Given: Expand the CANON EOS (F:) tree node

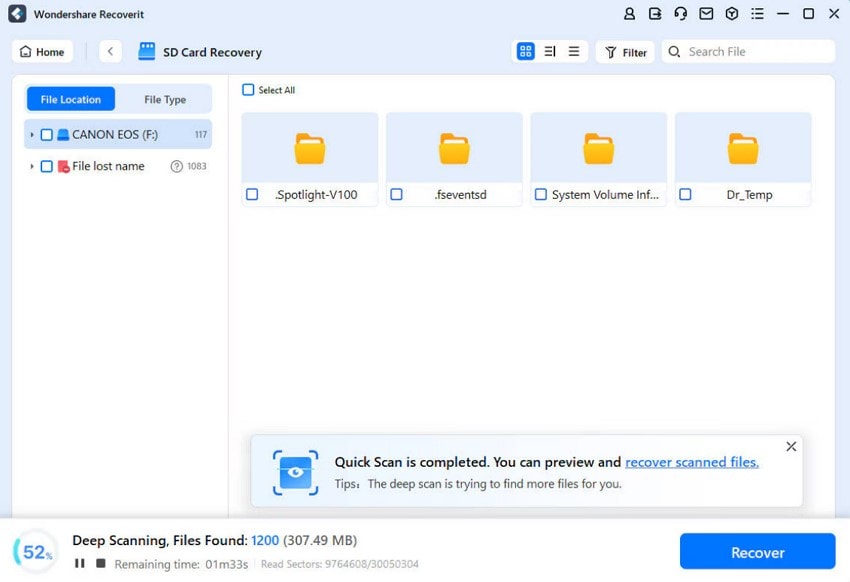Looking at the screenshot, I should (31, 134).
